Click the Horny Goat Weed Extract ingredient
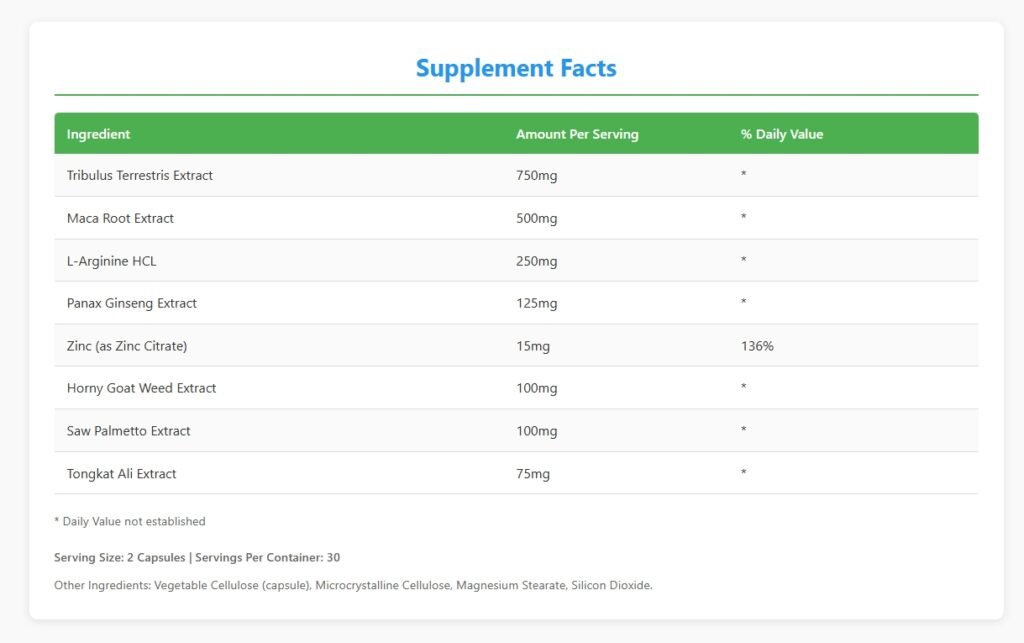Image resolution: width=1024 pixels, height=643 pixels. click(141, 388)
